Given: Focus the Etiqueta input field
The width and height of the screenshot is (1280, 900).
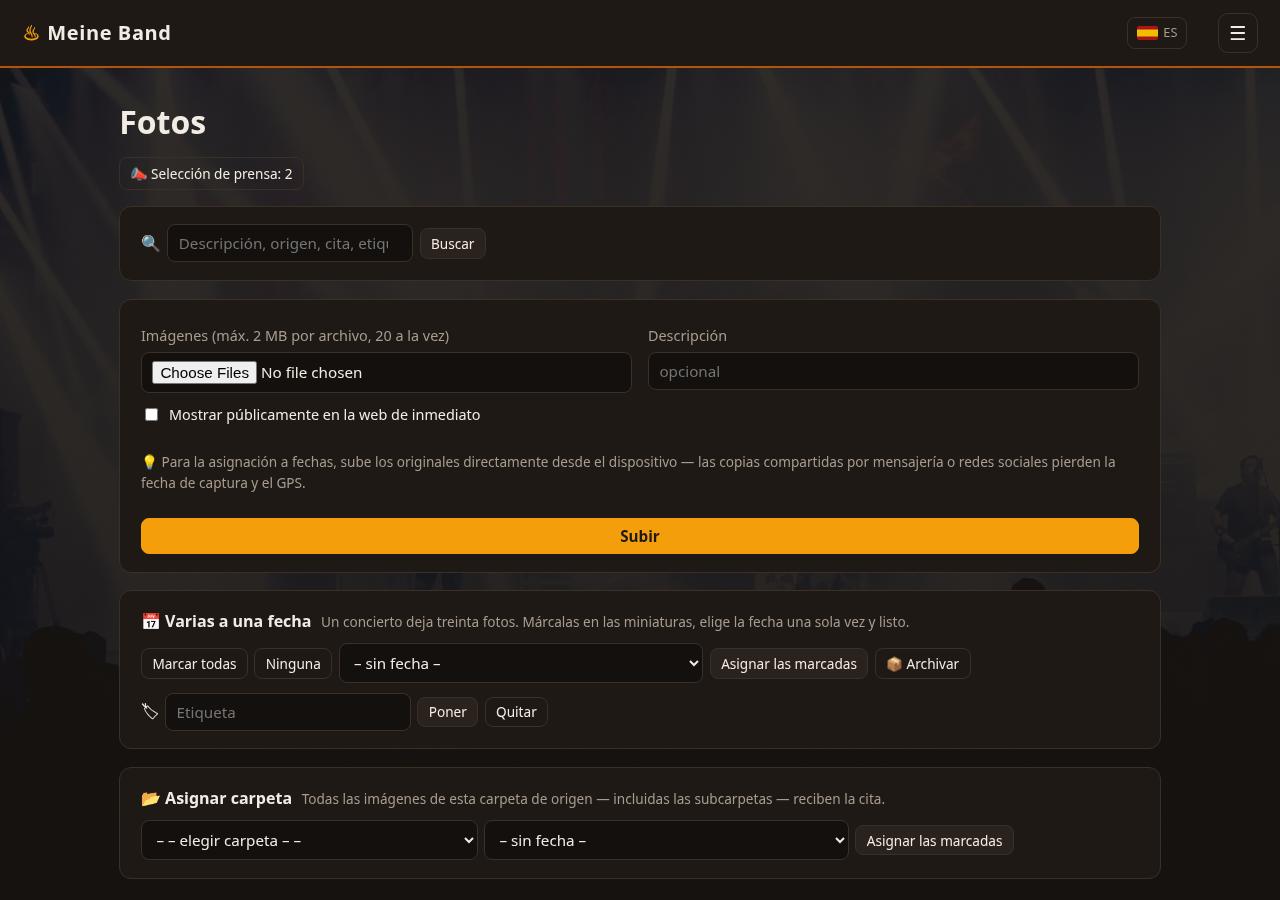Looking at the screenshot, I should 288,712.
